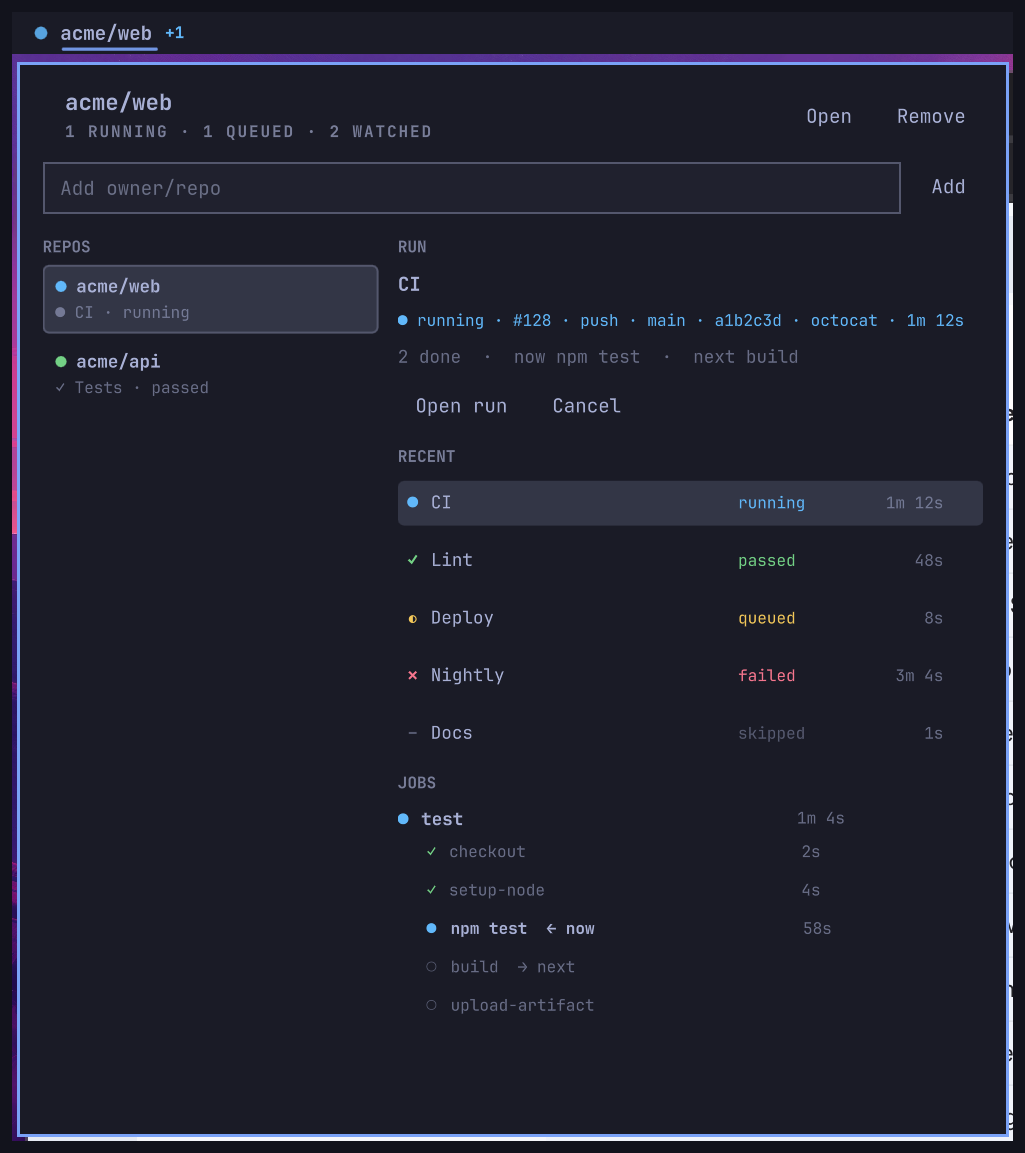
Task: Select the Nightly failed row in Recent
Action: pos(690,675)
